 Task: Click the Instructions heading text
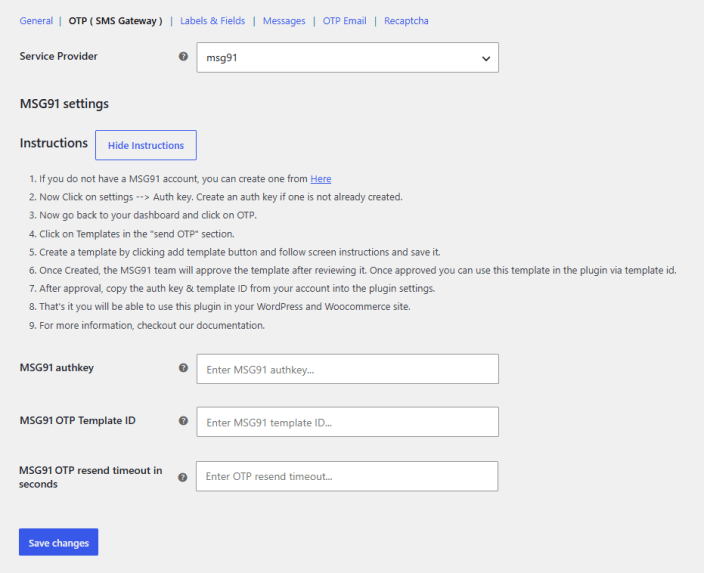(x=54, y=143)
